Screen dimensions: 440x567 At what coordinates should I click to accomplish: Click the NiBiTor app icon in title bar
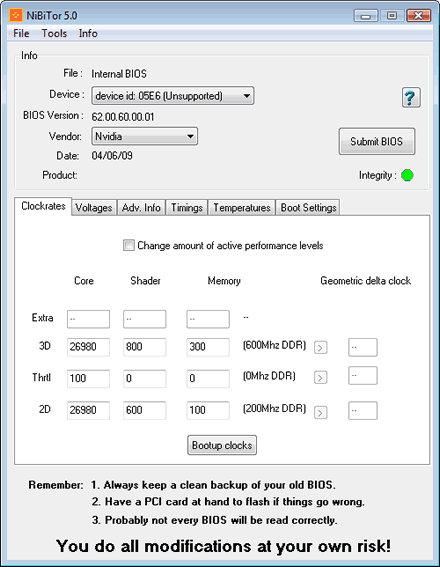point(16,16)
